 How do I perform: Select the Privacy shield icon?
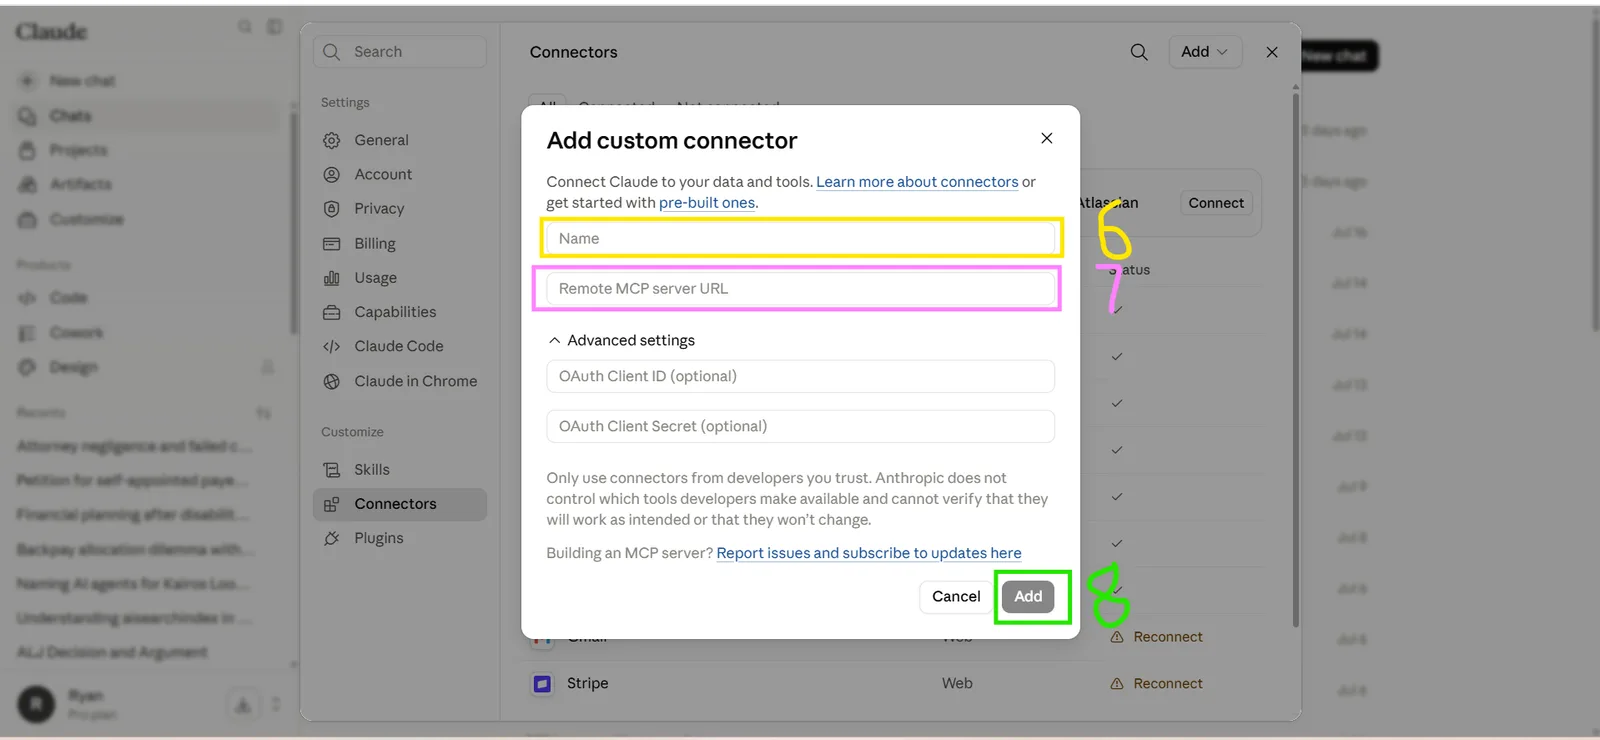332,209
